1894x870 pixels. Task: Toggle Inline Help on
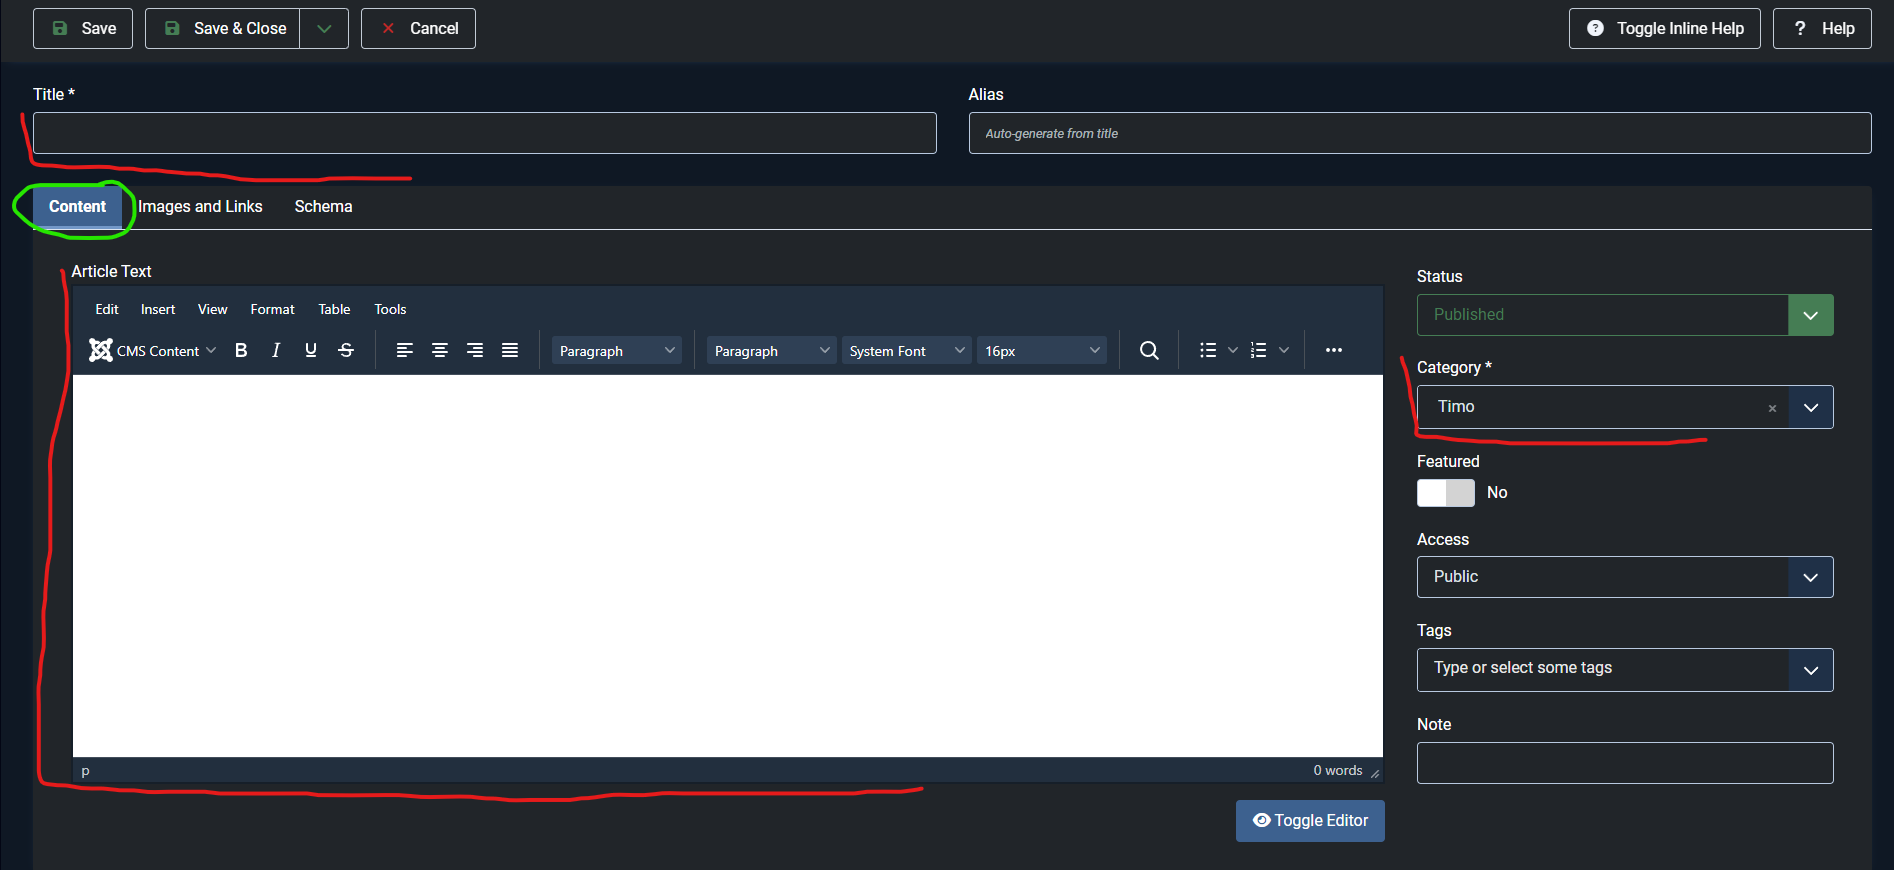click(x=1664, y=28)
